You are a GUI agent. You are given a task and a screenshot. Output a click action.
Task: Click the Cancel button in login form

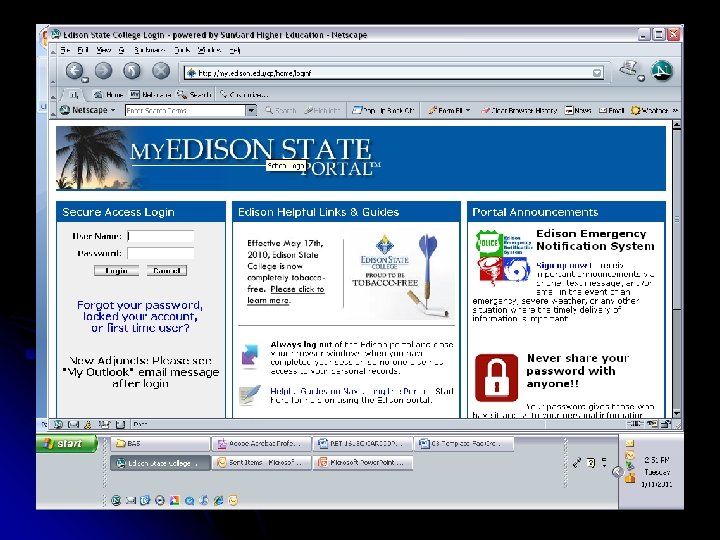pyautogui.click(x=167, y=270)
